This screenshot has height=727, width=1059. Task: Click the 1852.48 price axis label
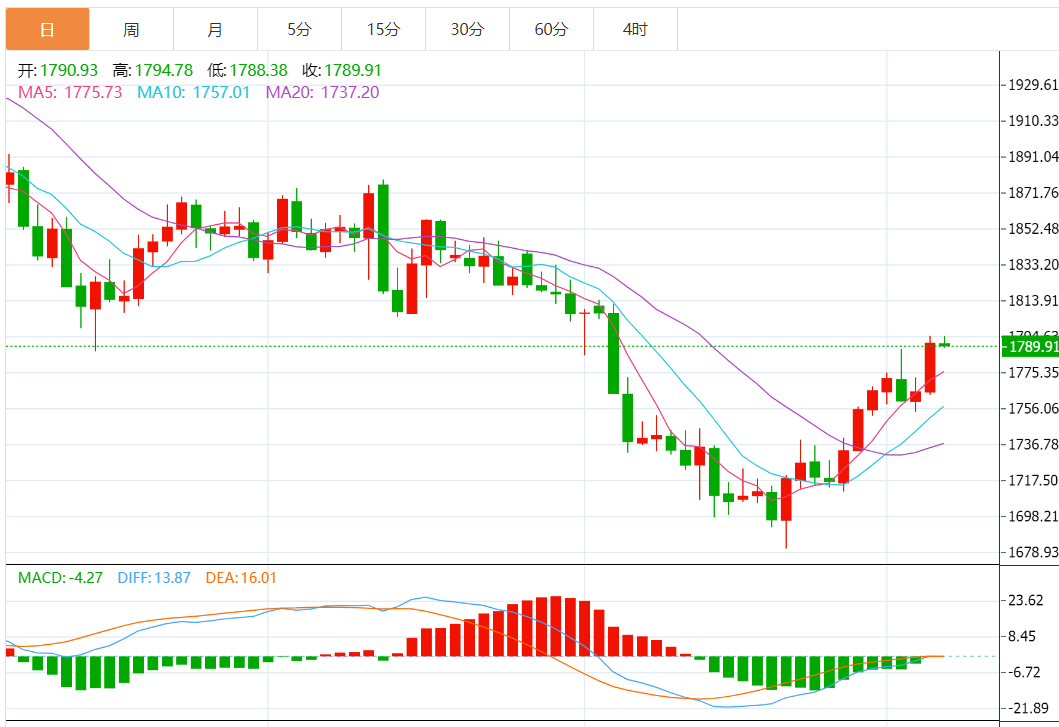point(1033,228)
